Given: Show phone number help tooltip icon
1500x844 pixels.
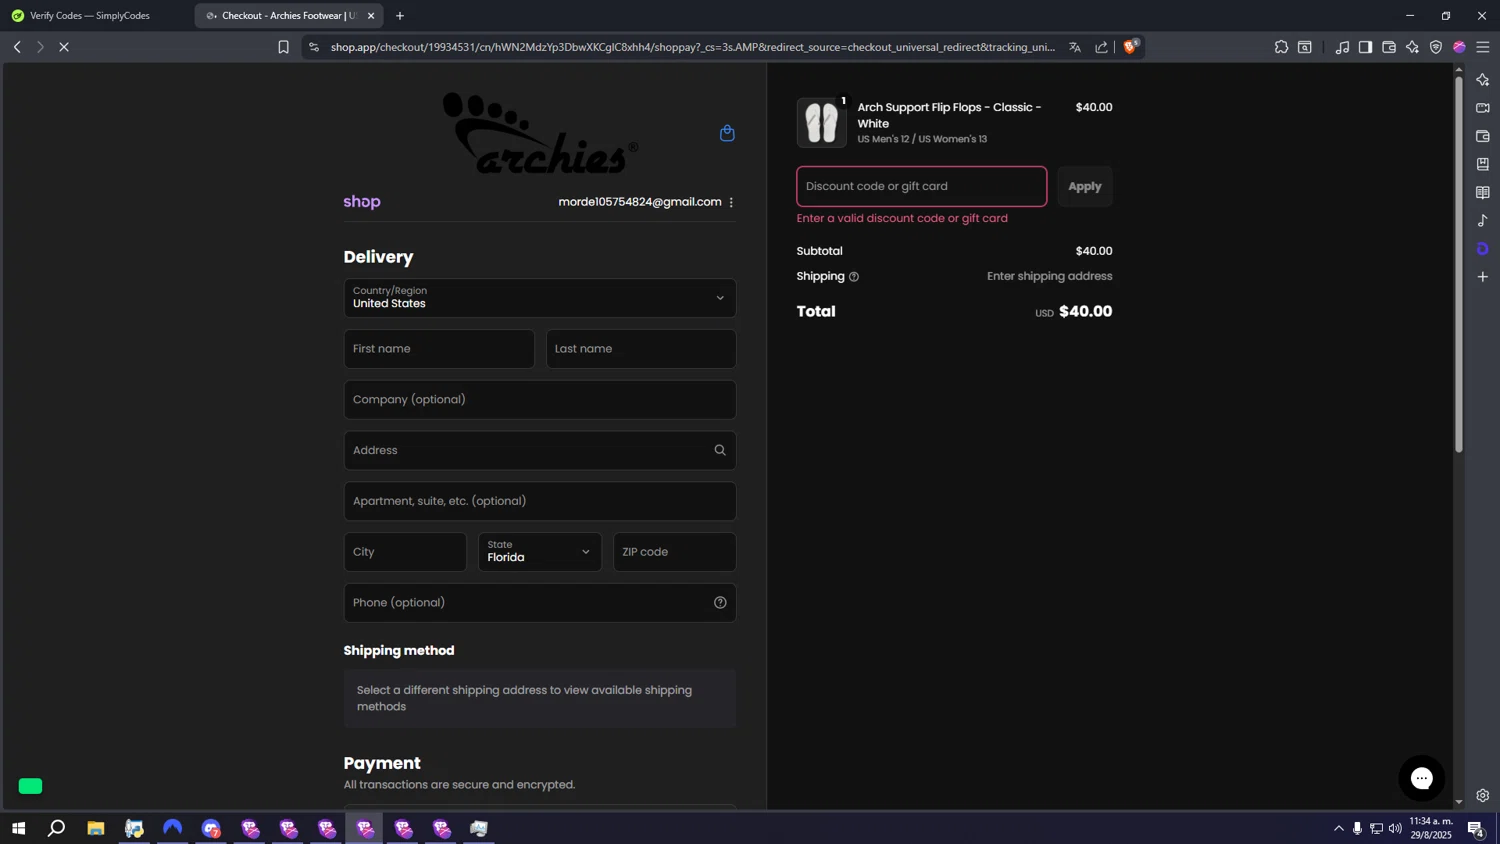Looking at the screenshot, I should (720, 602).
